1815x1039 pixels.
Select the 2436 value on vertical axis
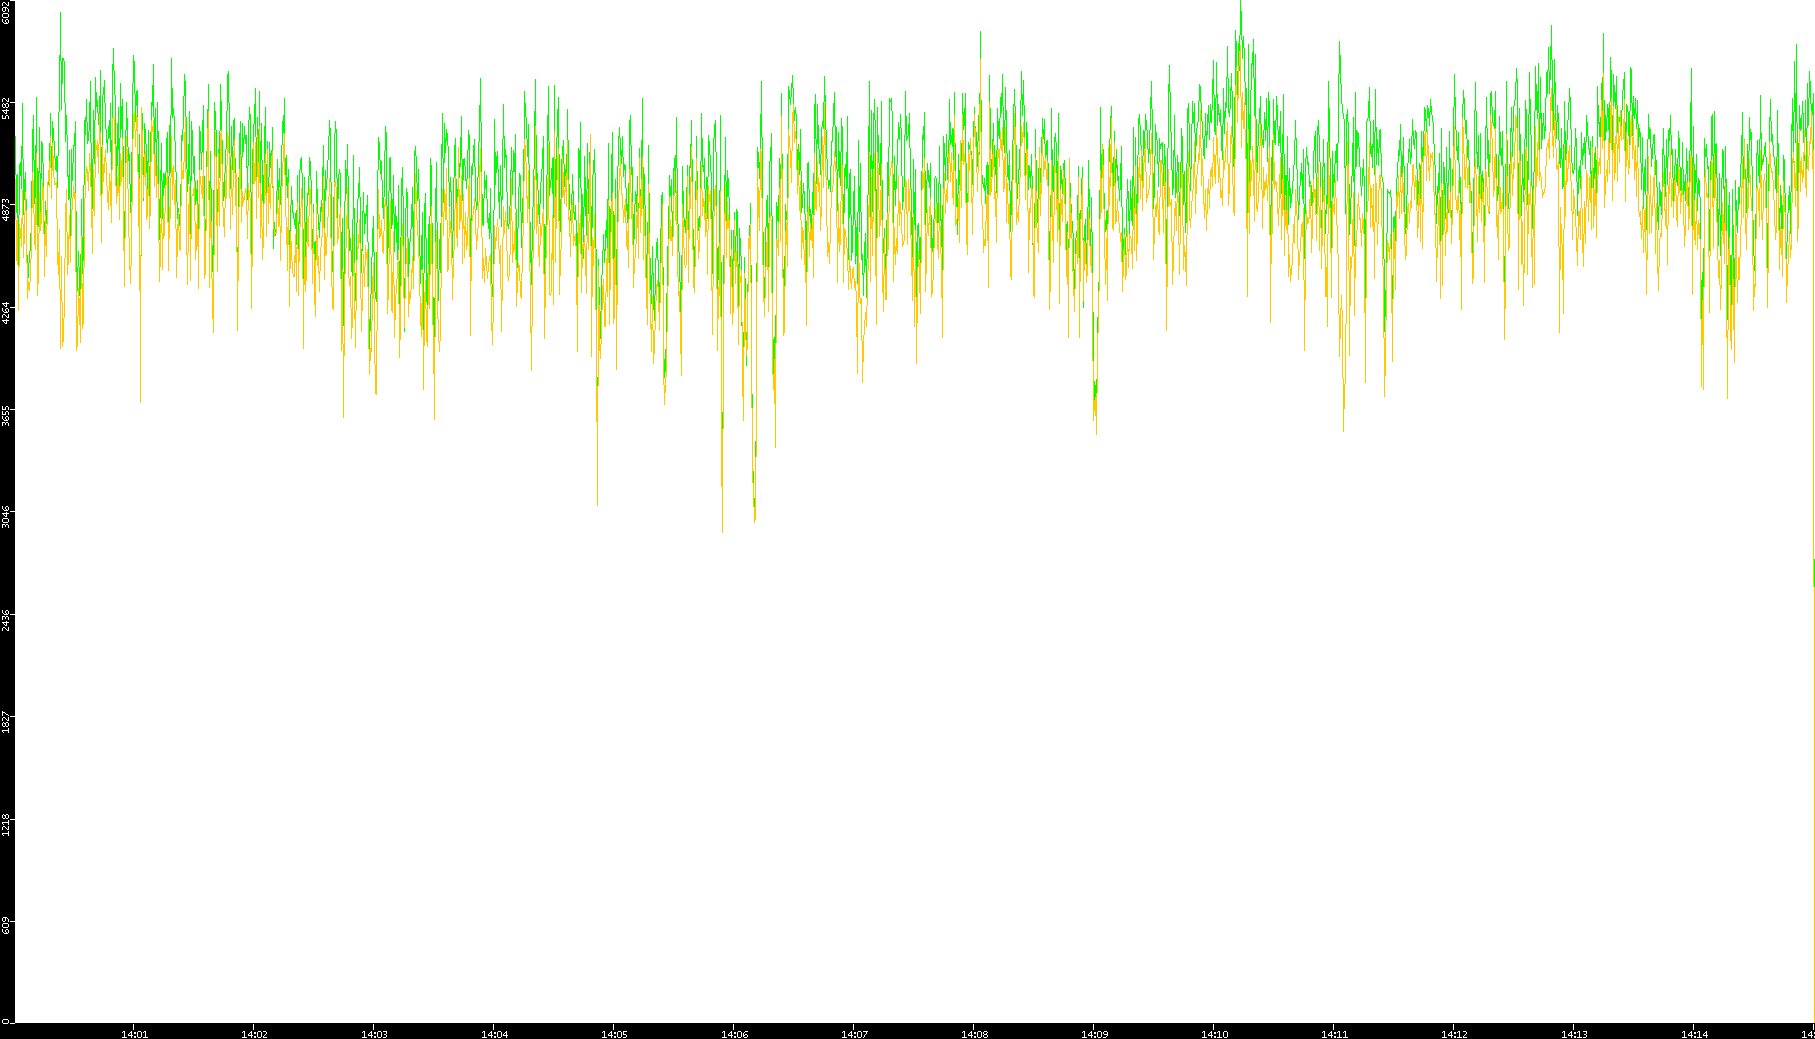[x=6, y=619]
